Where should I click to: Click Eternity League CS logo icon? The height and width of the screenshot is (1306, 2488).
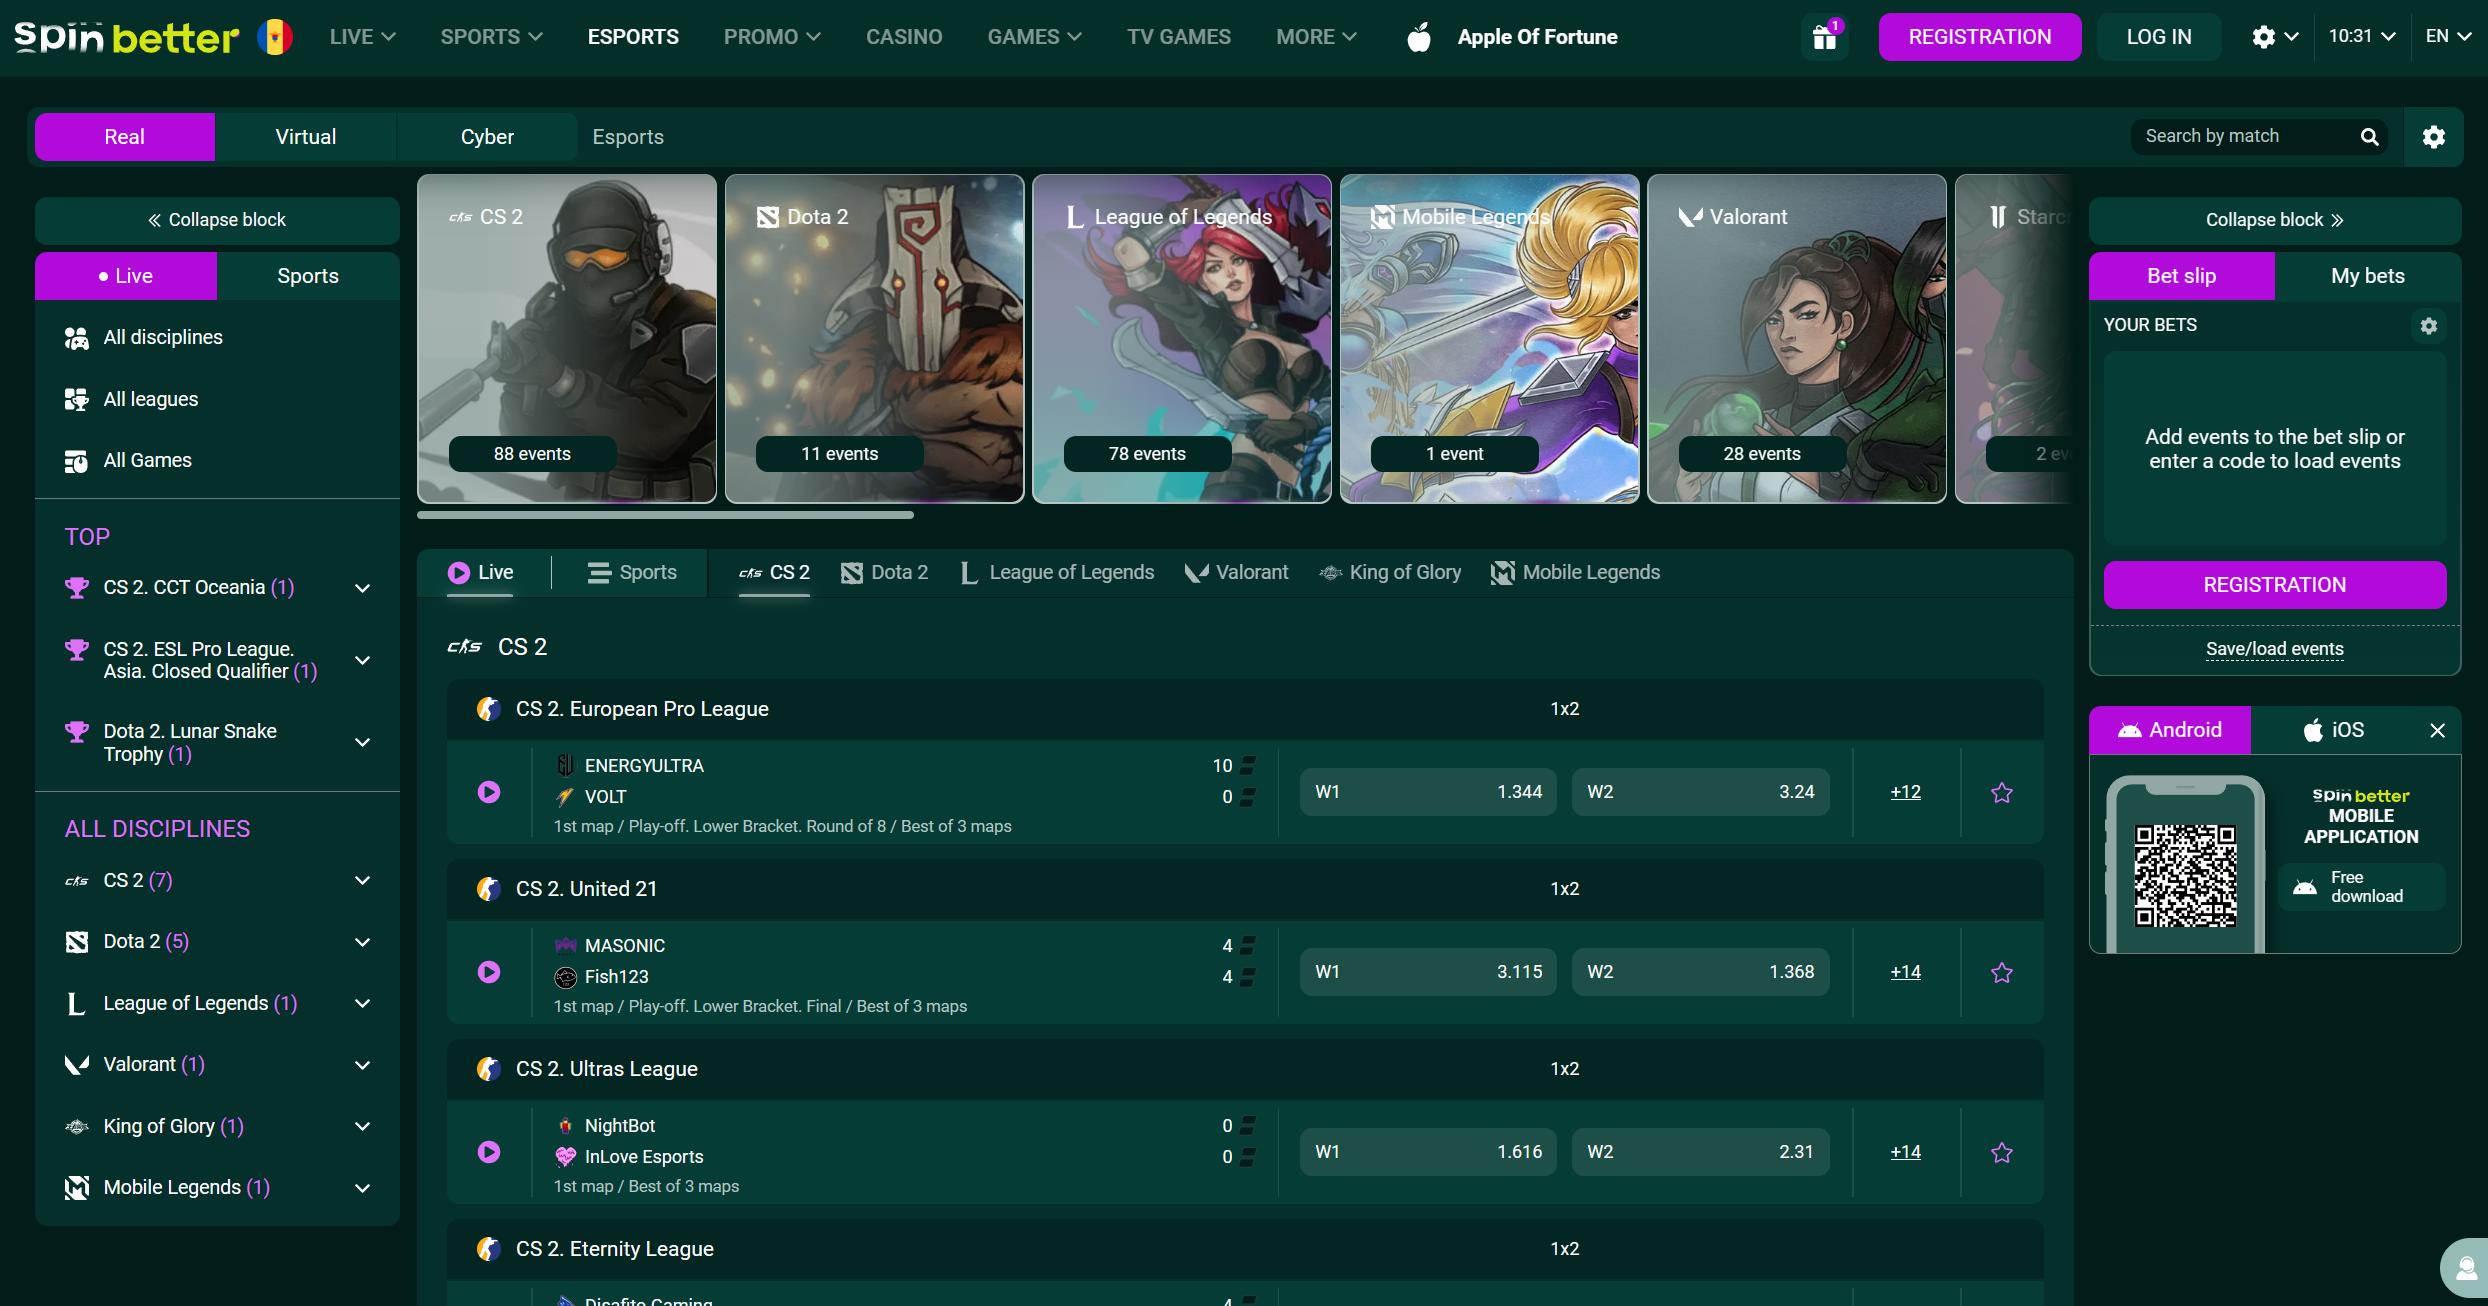(x=488, y=1249)
